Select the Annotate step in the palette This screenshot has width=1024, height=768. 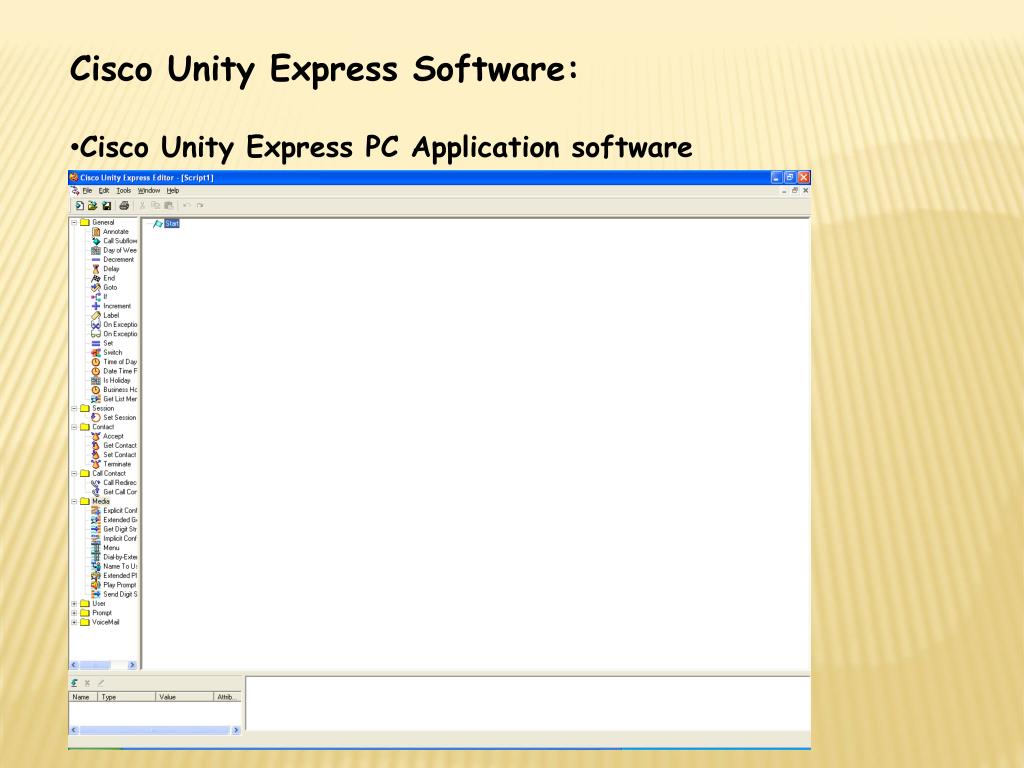pyautogui.click(x=110, y=232)
